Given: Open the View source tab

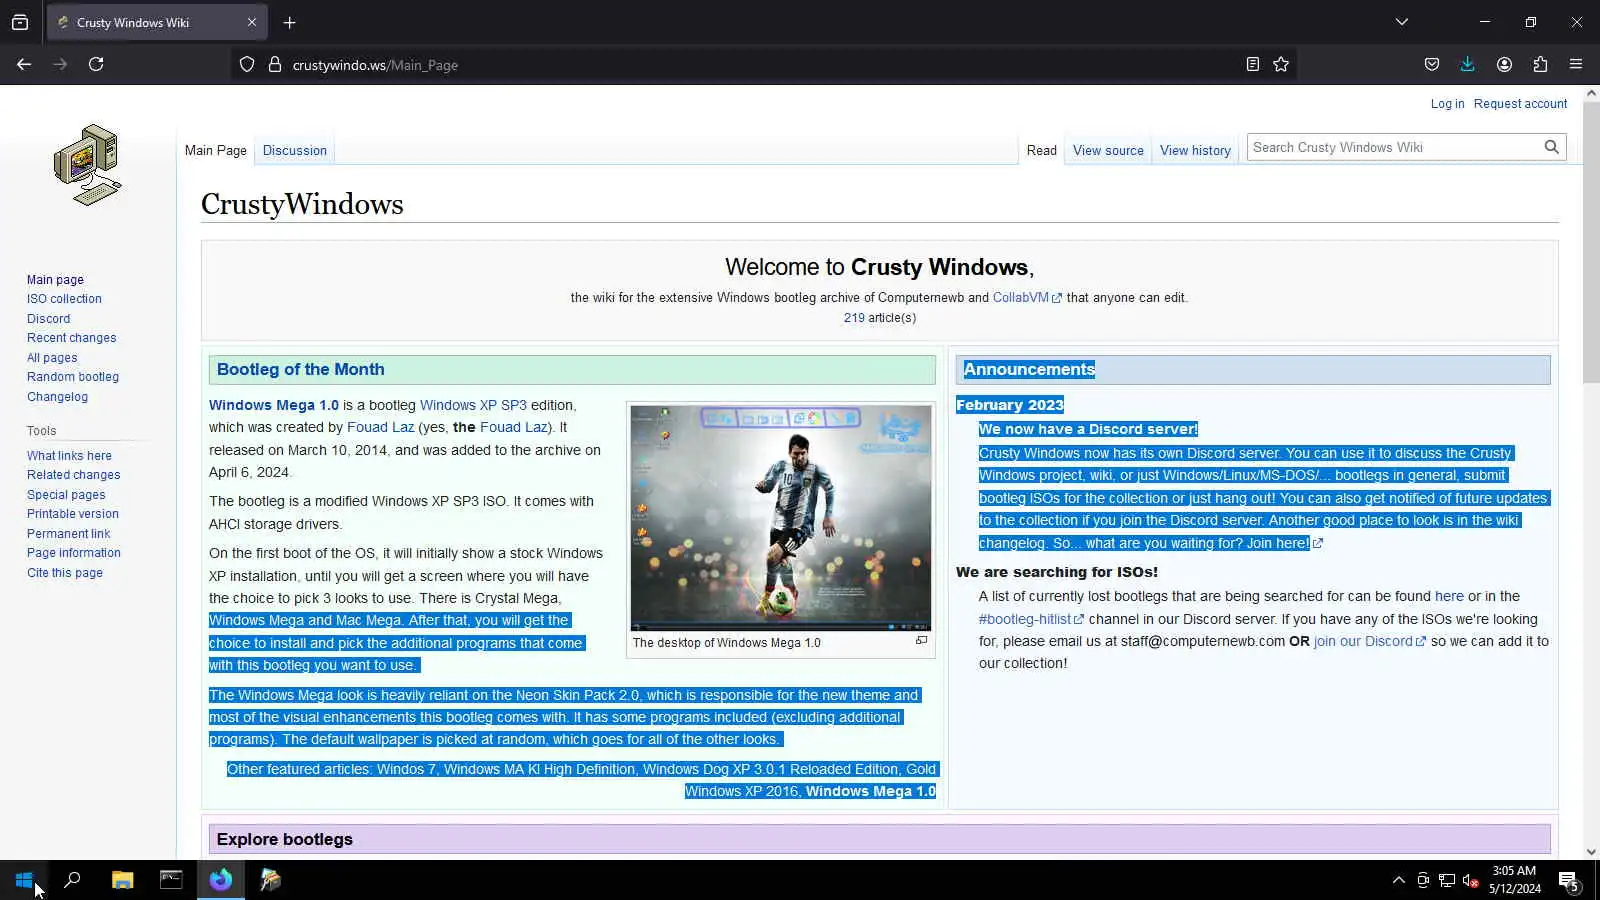Looking at the screenshot, I should click(1108, 151).
